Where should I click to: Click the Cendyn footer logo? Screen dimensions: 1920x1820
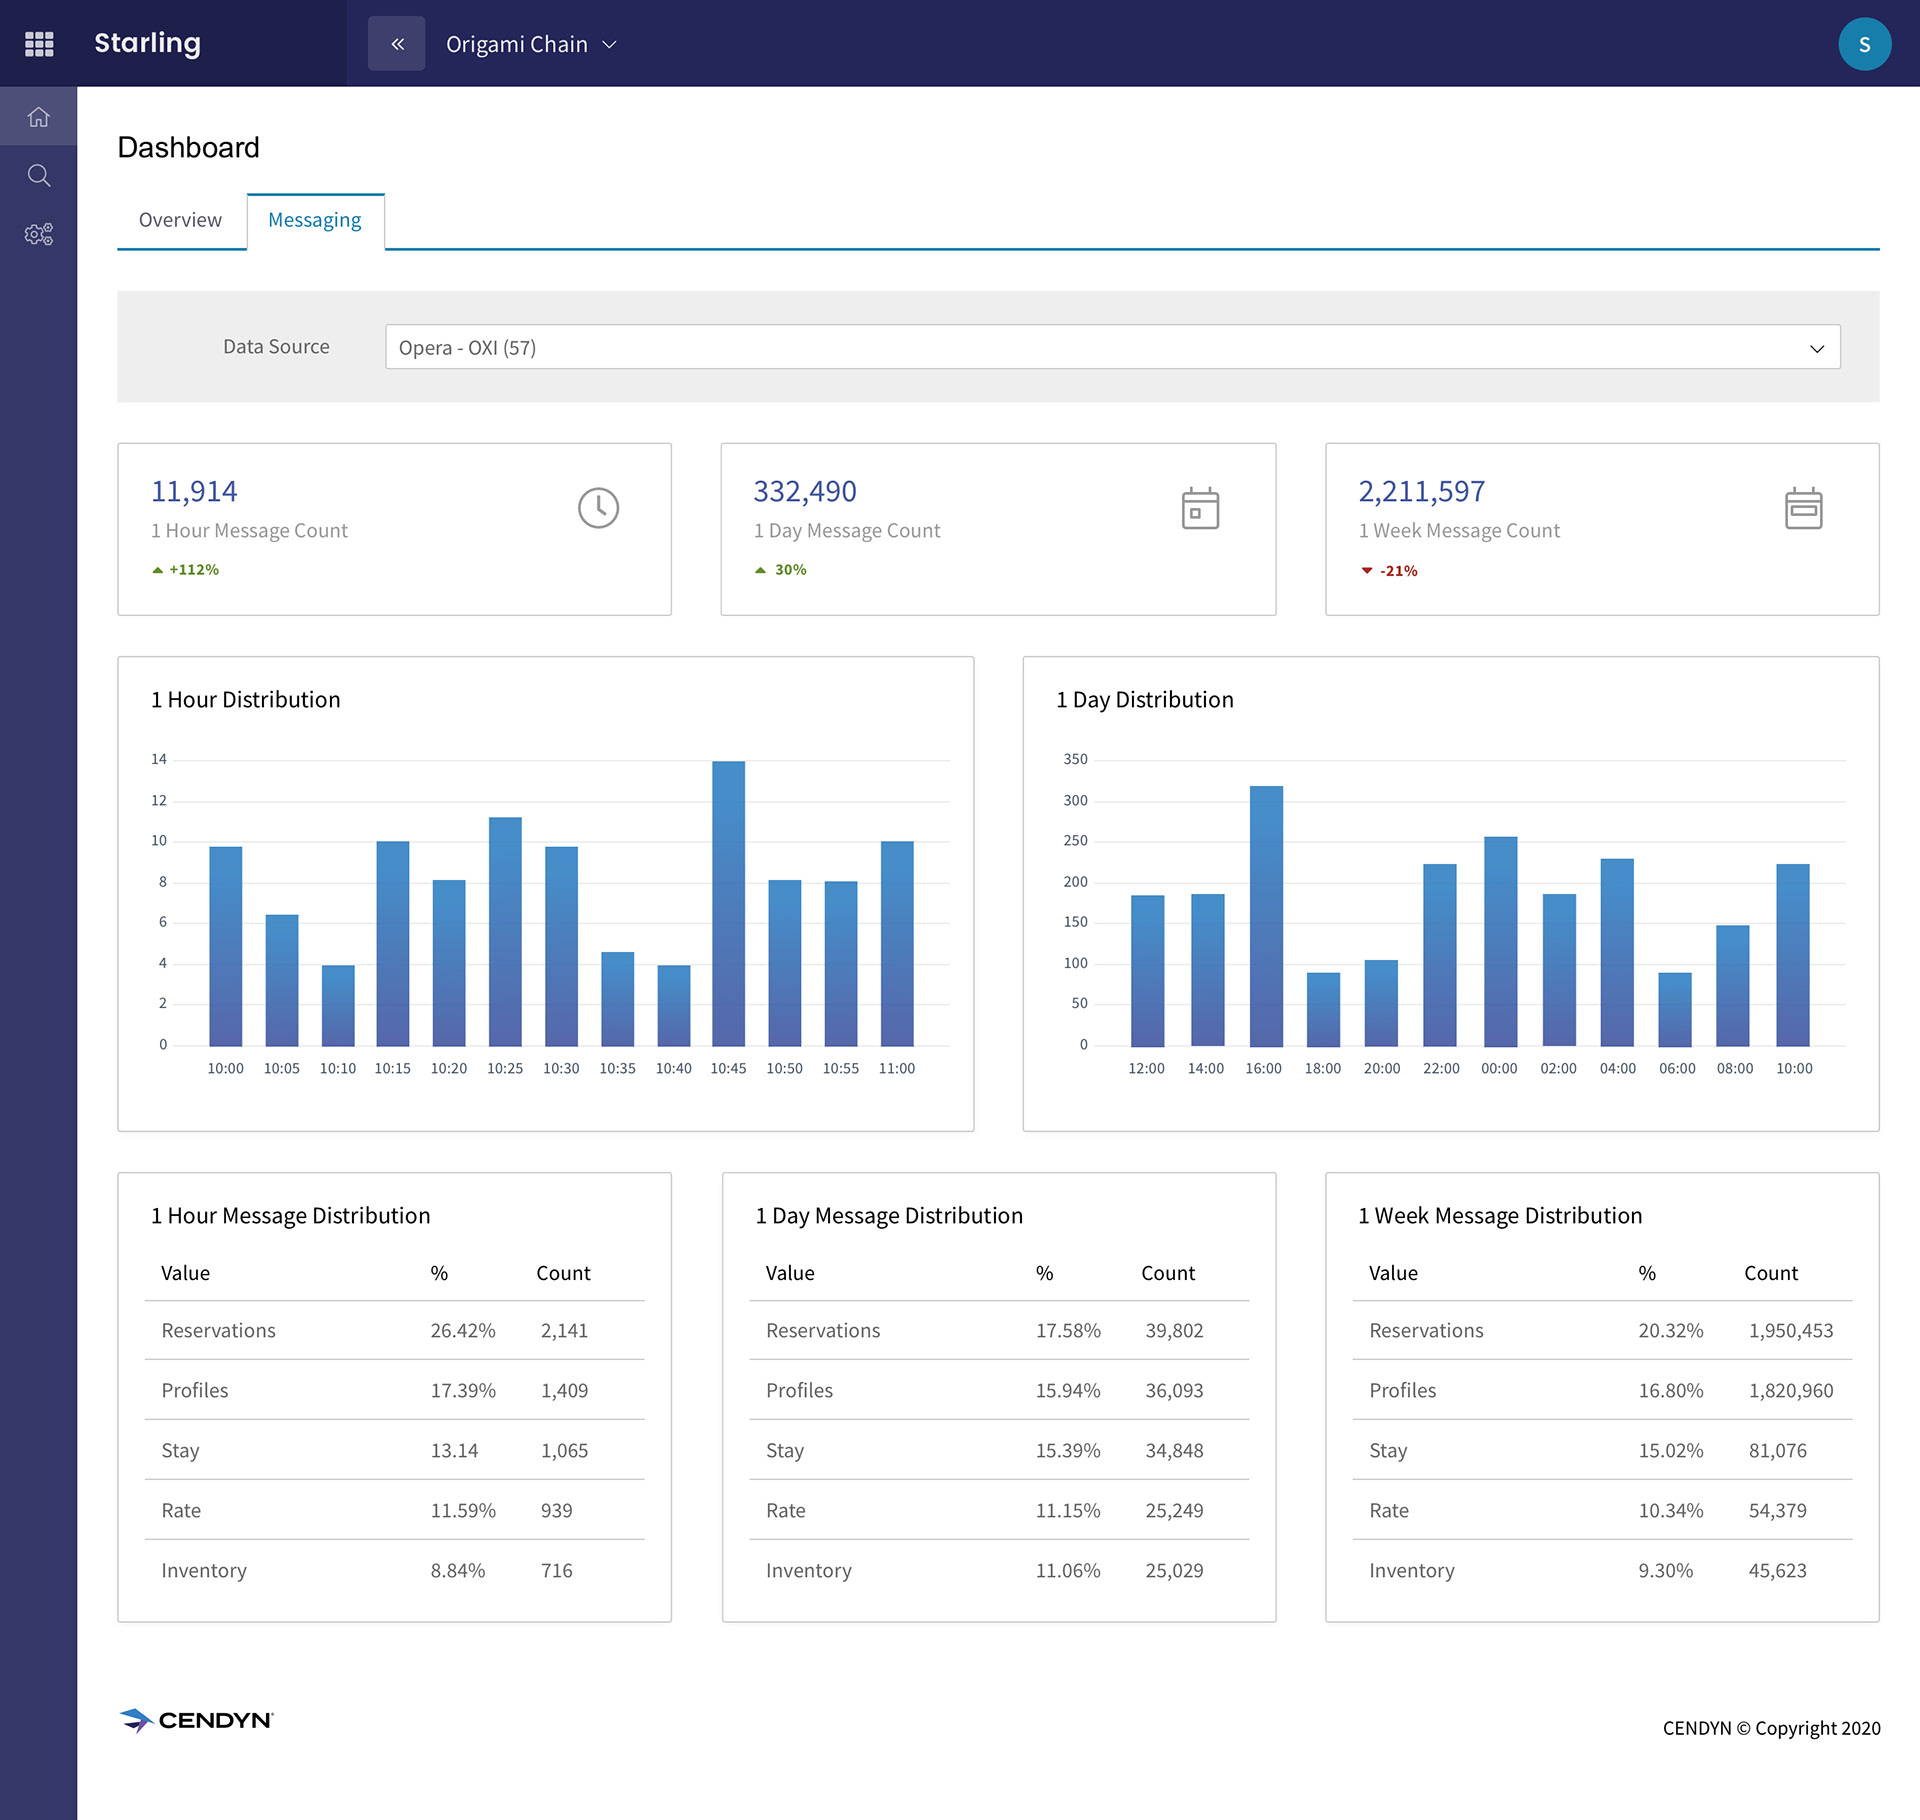tap(196, 1720)
